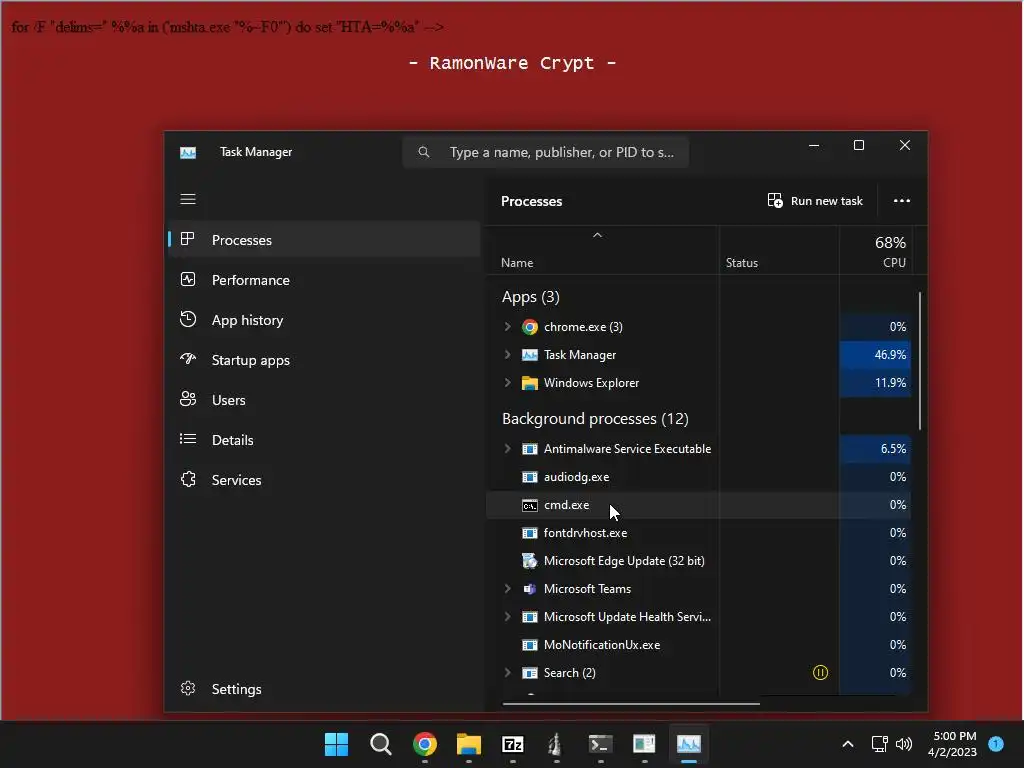This screenshot has width=1024, height=768.
Task: Expand Microsoft Update Health Service row
Action: (x=507, y=616)
